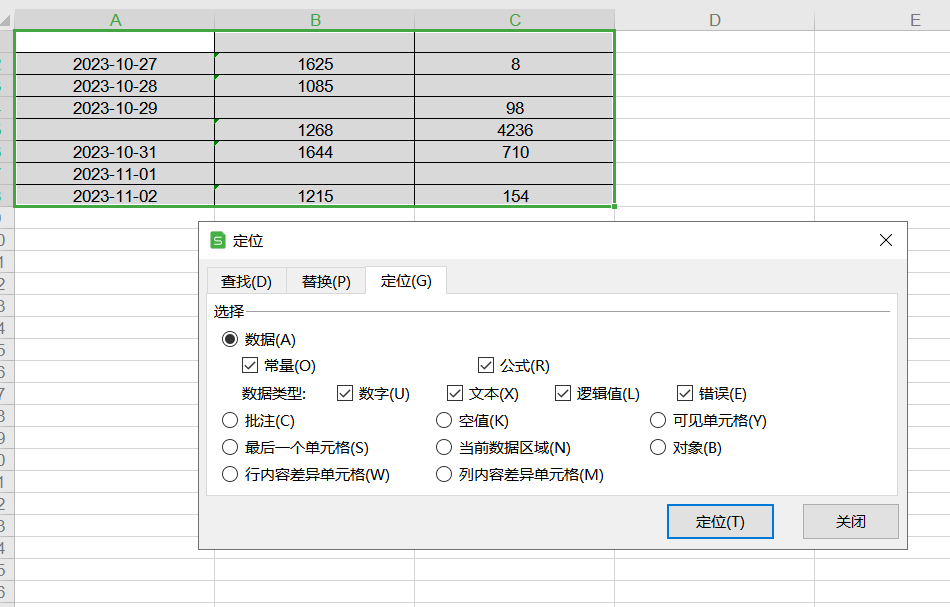This screenshot has width=950, height=607.
Task: Select column B header
Action: tap(314, 20)
